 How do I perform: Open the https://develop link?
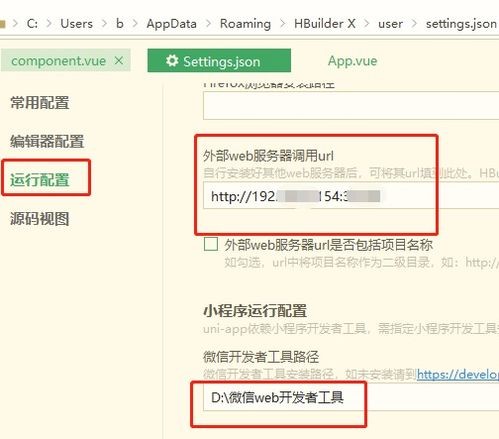pyautogui.click(x=458, y=375)
